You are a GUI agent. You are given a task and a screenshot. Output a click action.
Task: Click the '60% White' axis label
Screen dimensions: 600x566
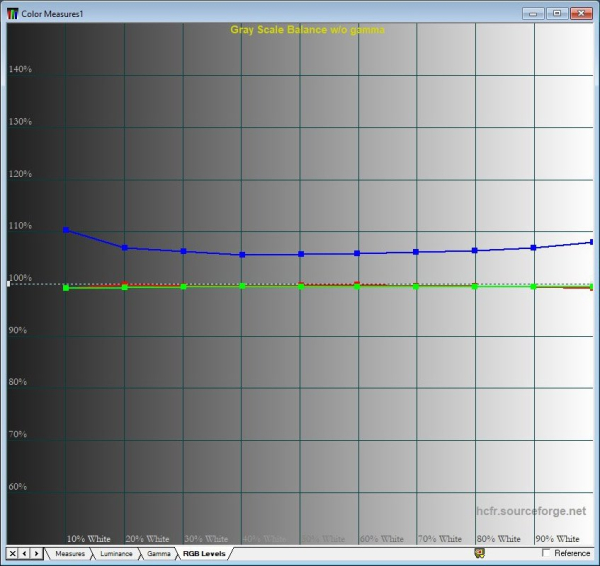point(382,539)
